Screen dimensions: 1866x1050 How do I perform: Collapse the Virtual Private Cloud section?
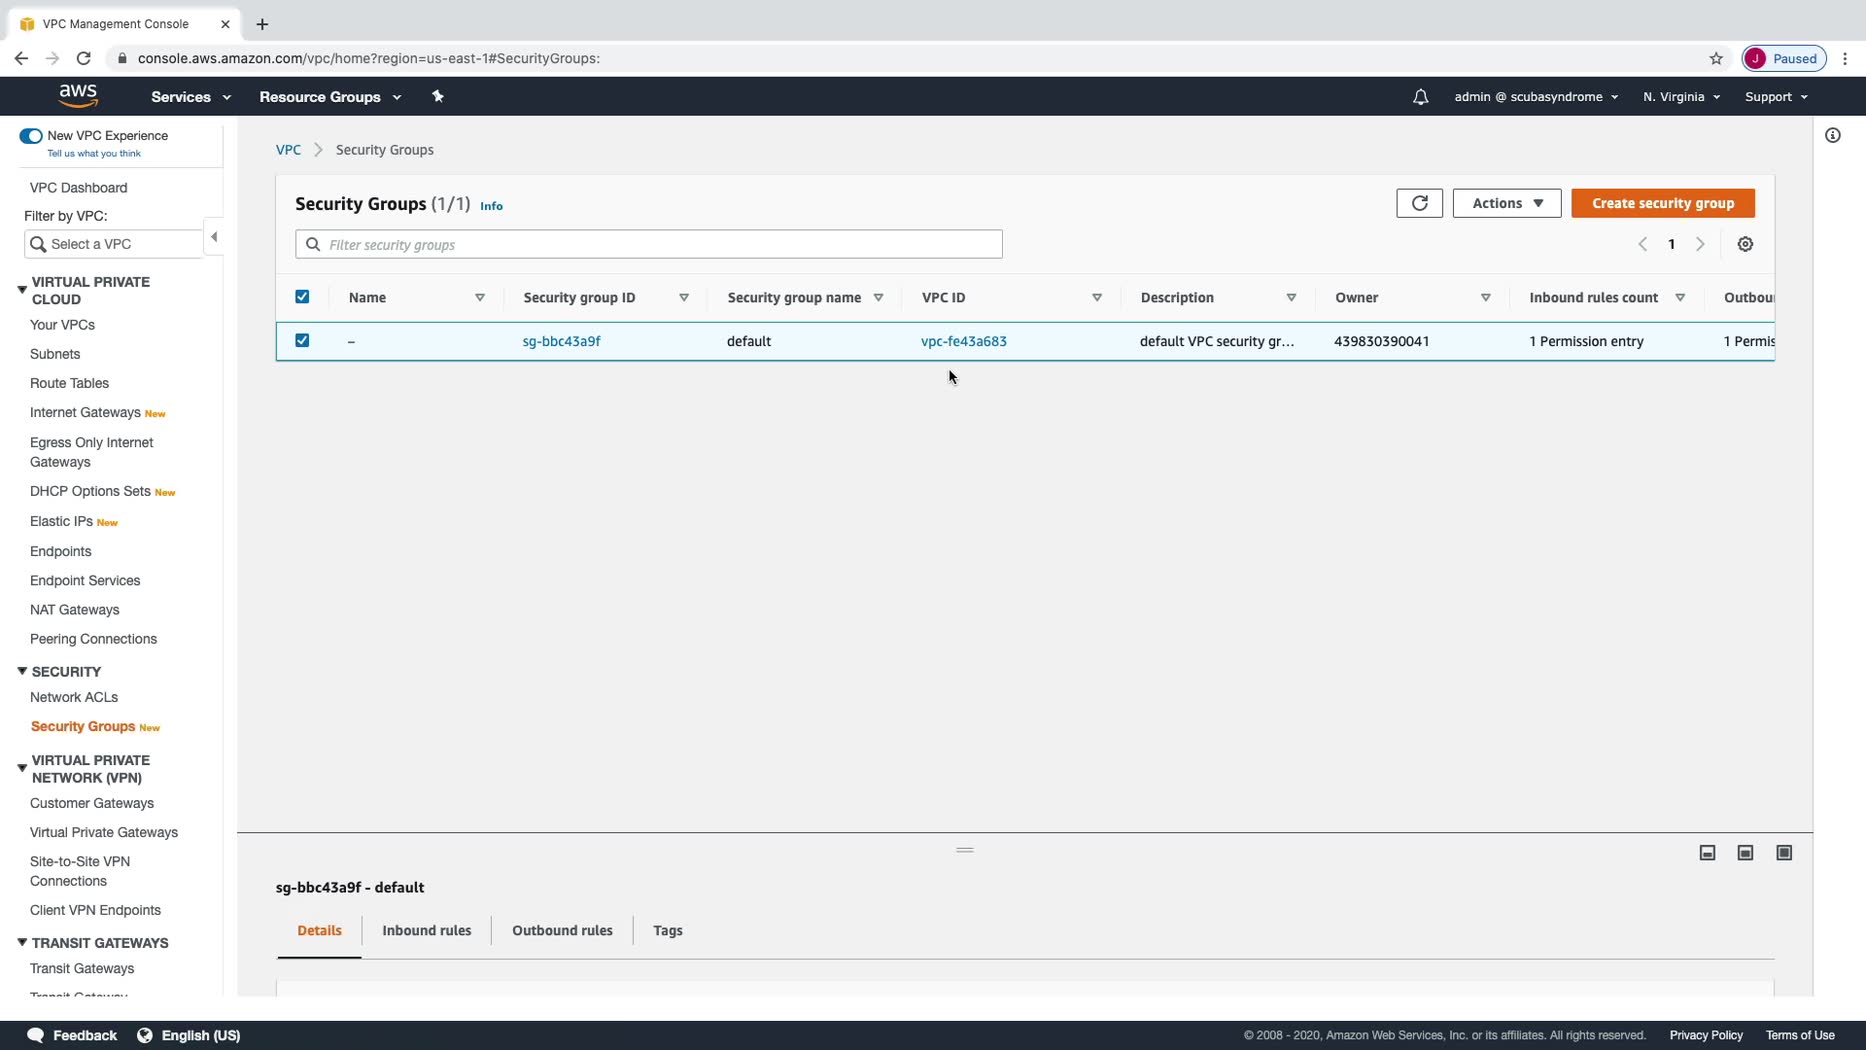[x=22, y=290]
